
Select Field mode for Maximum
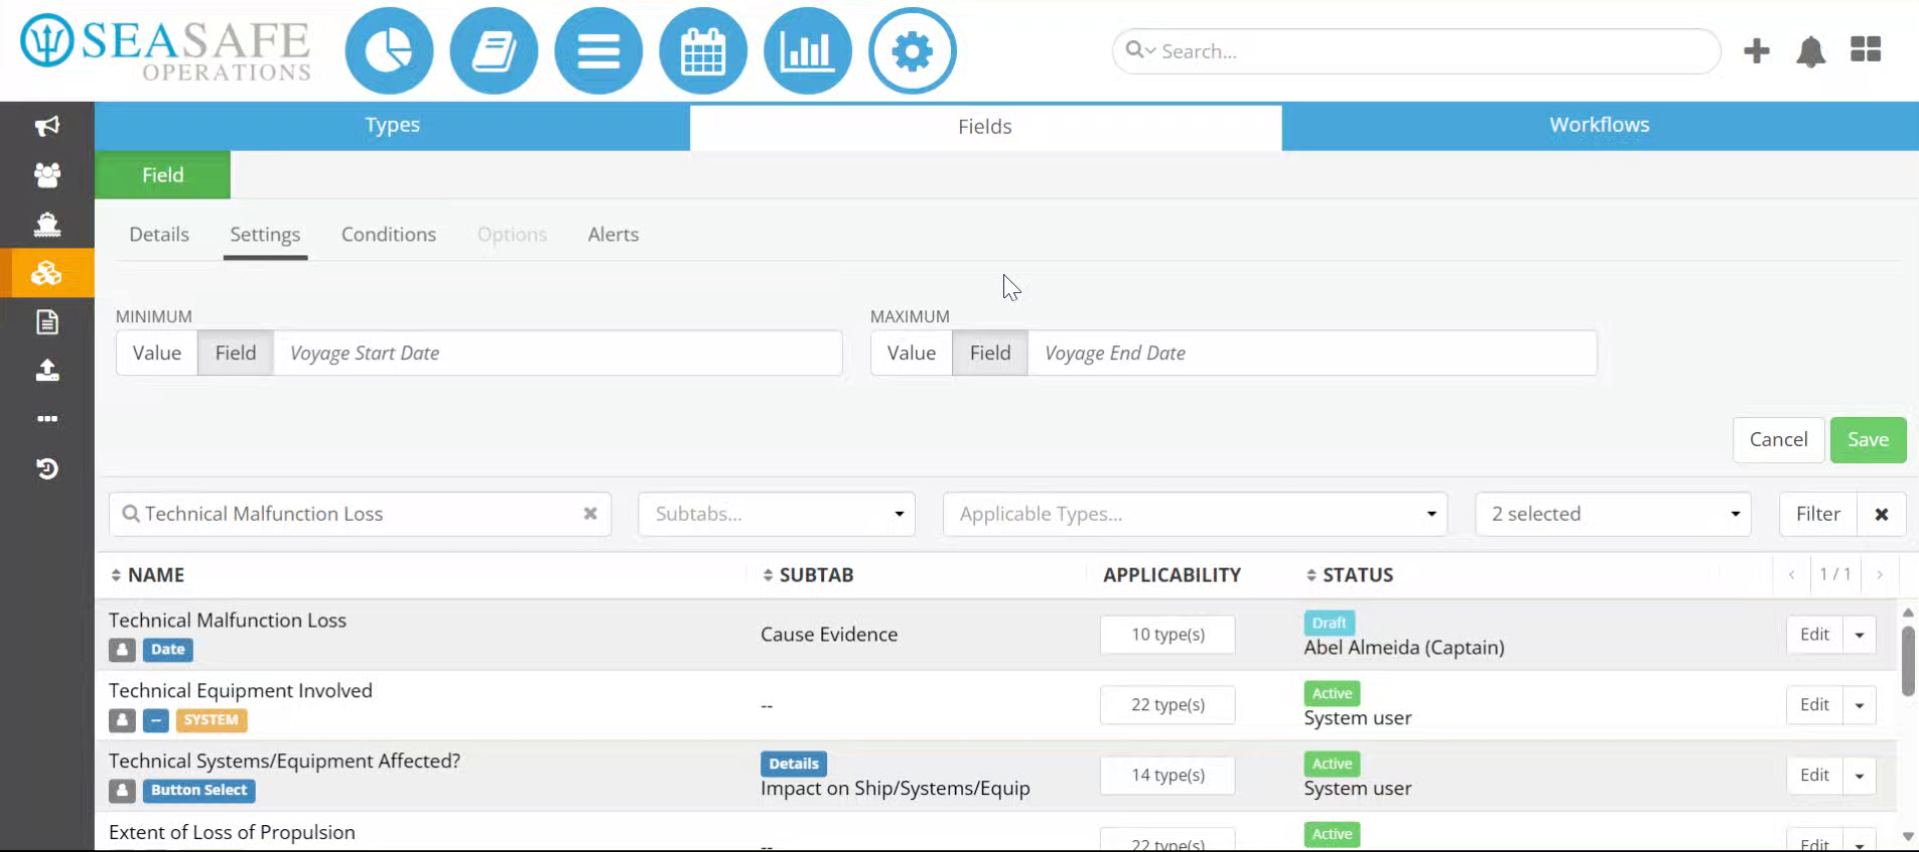[x=990, y=353]
